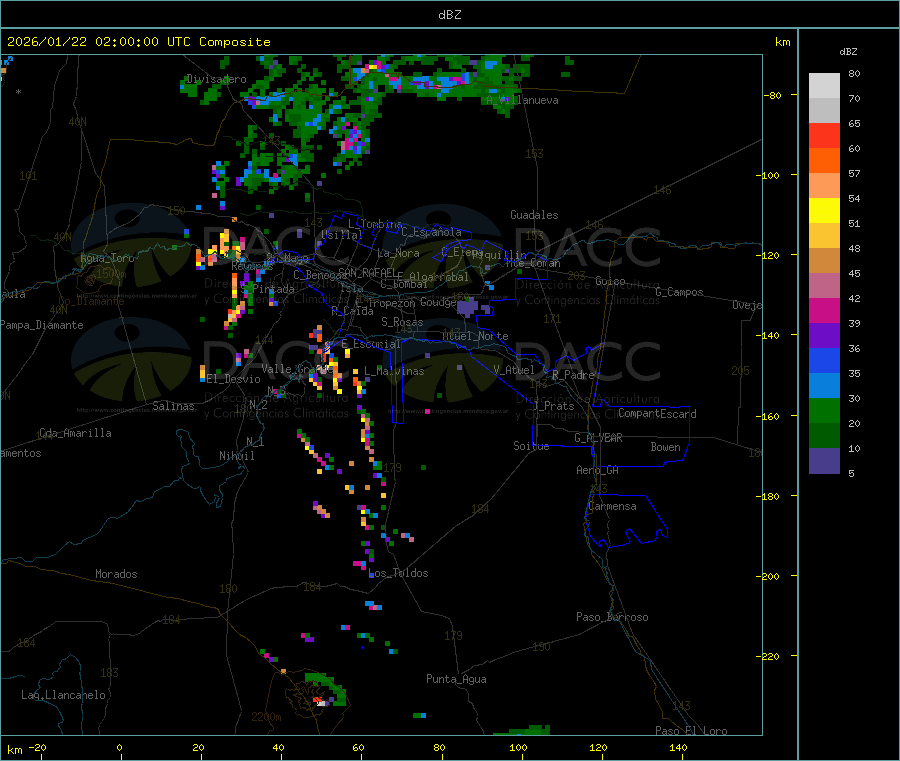Select the 'El_Desvio' map label

pyautogui.click(x=233, y=379)
